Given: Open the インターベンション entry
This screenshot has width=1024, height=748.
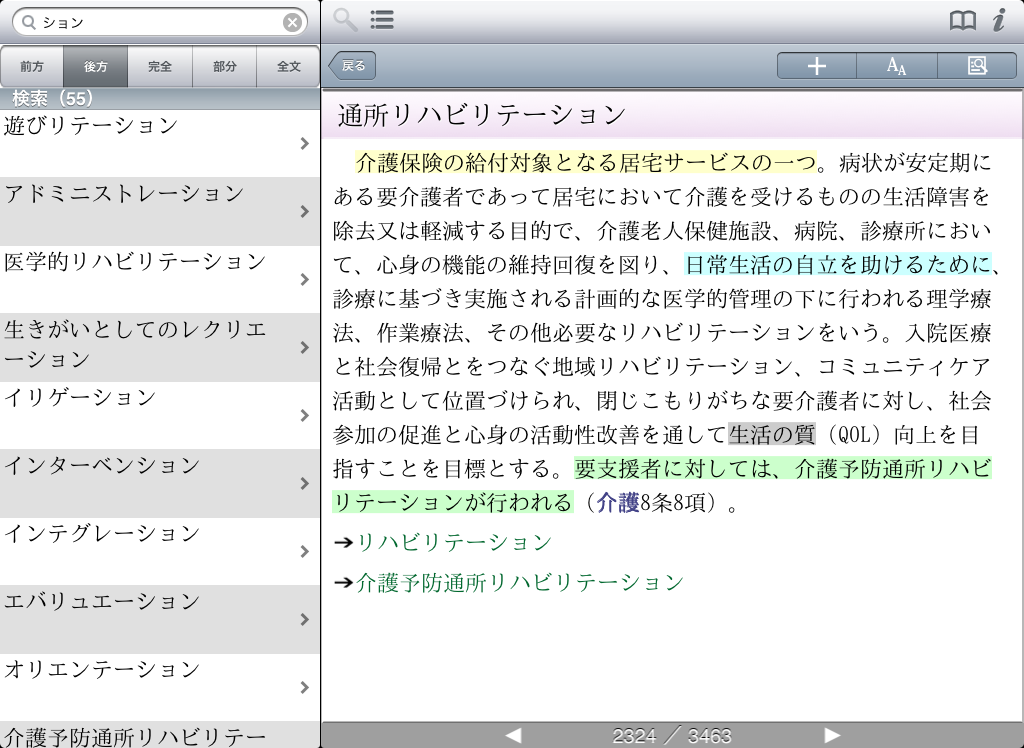Looking at the screenshot, I should click(160, 483).
